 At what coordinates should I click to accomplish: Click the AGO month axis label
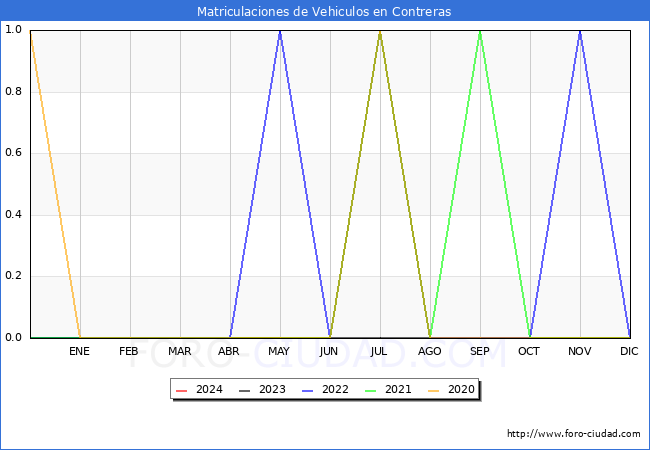coord(429,351)
